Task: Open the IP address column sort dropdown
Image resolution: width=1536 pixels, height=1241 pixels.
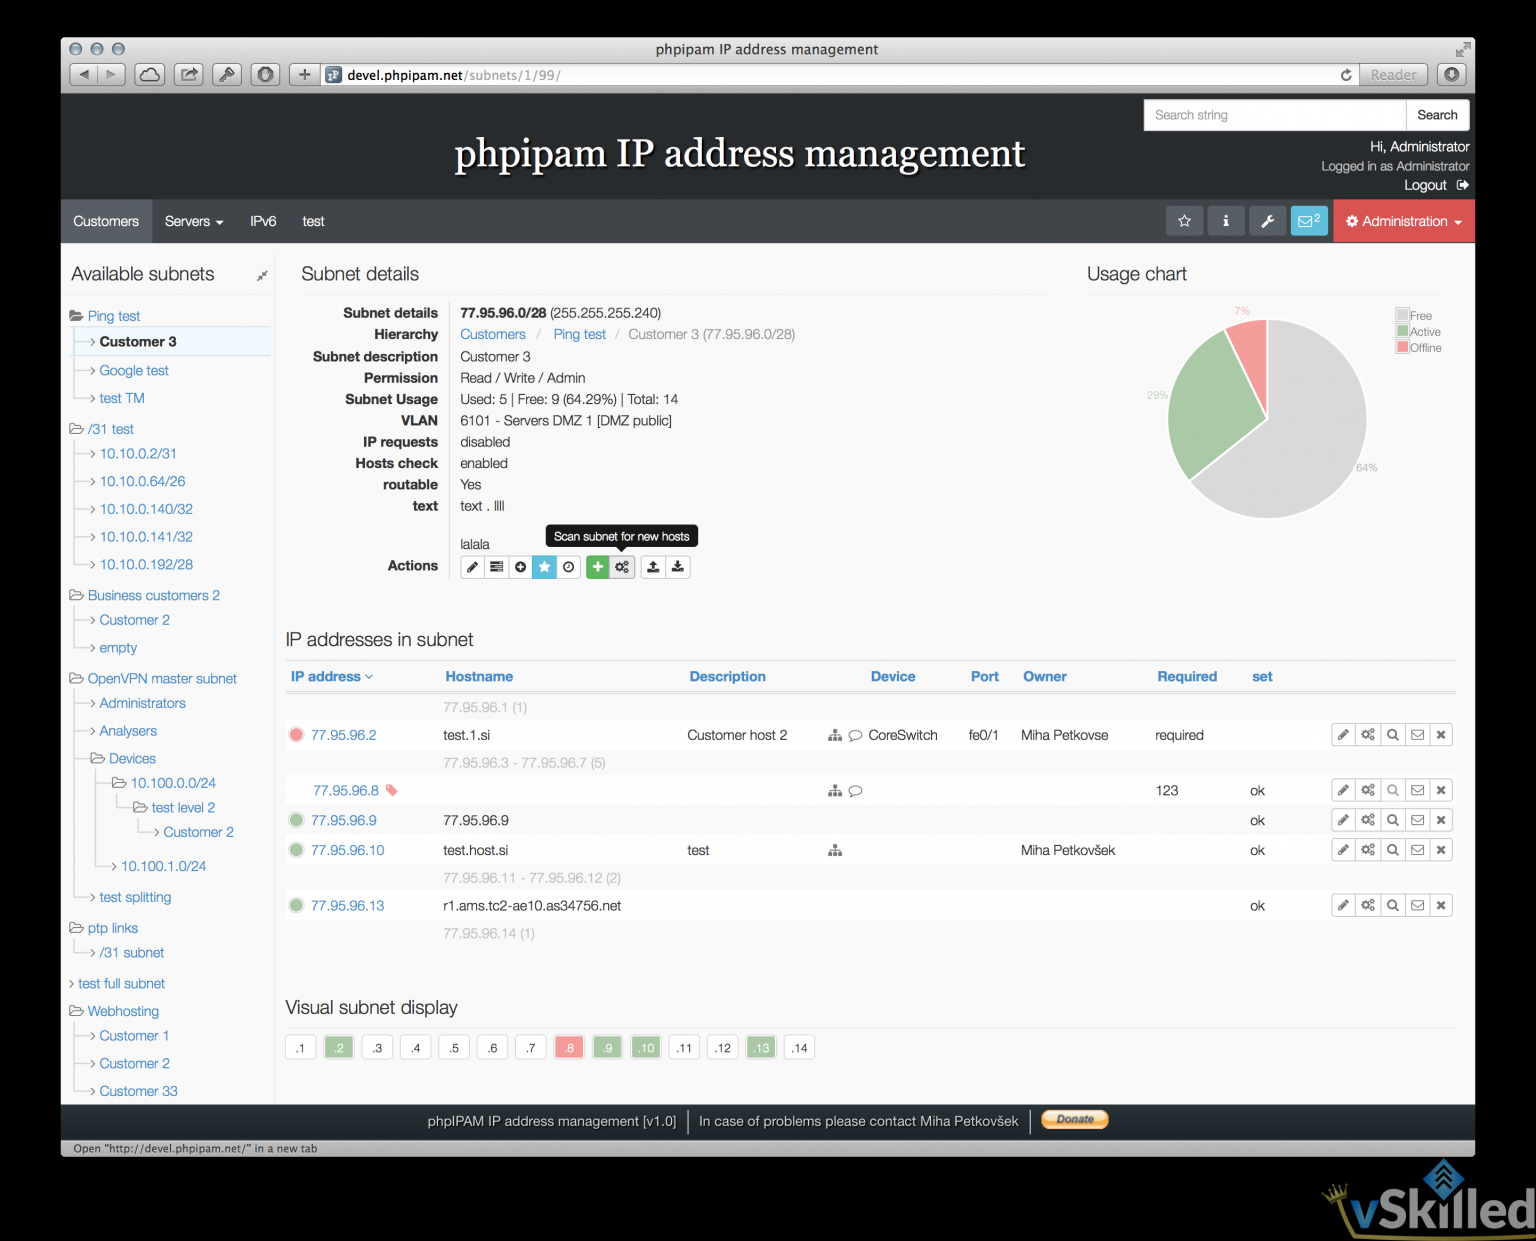Action: (331, 676)
